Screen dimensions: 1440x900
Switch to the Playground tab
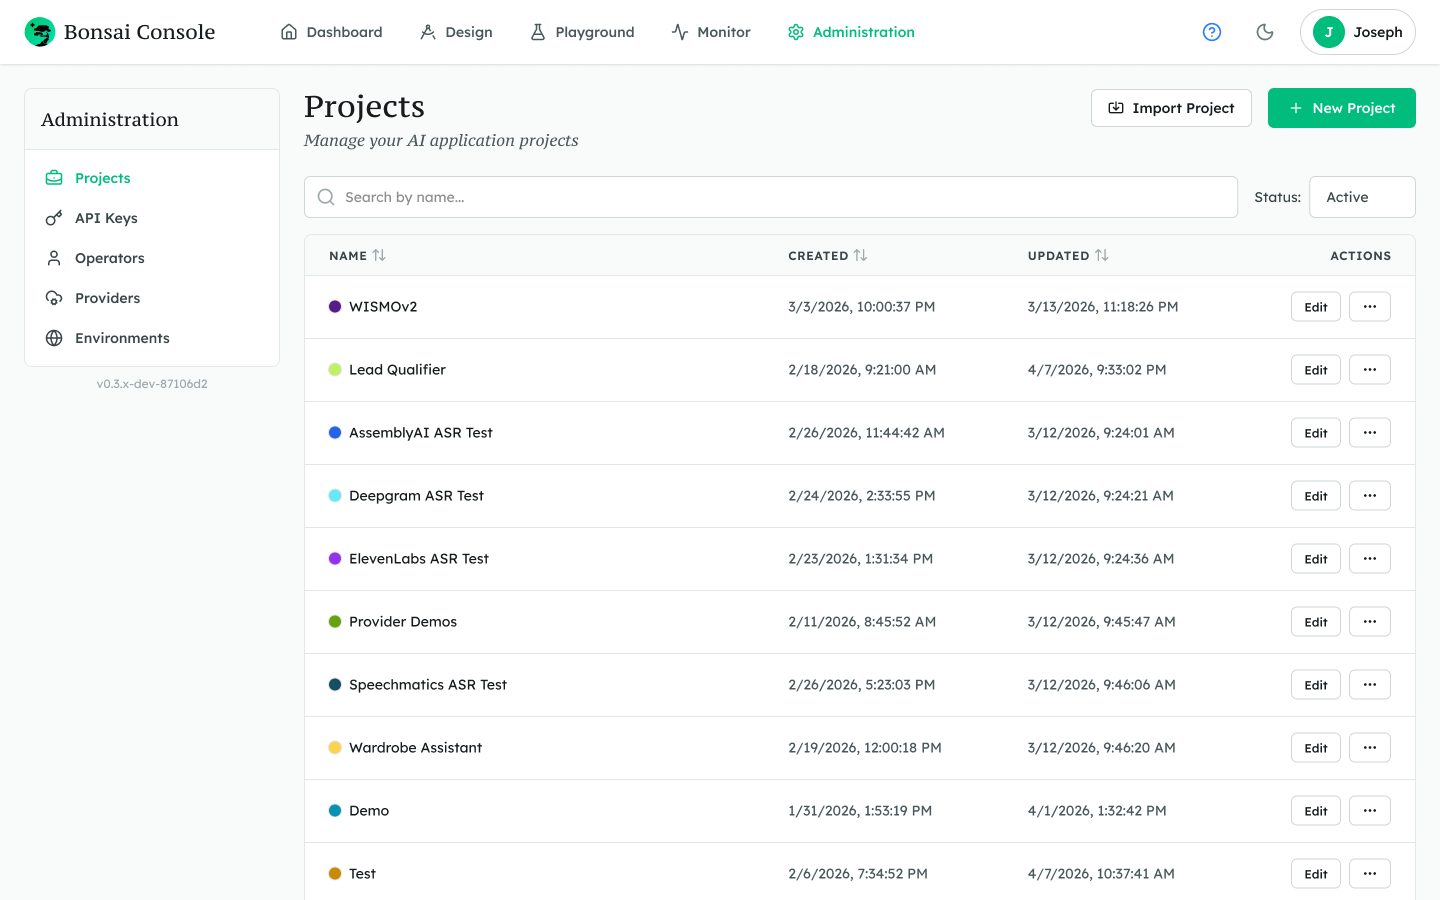click(x=582, y=32)
